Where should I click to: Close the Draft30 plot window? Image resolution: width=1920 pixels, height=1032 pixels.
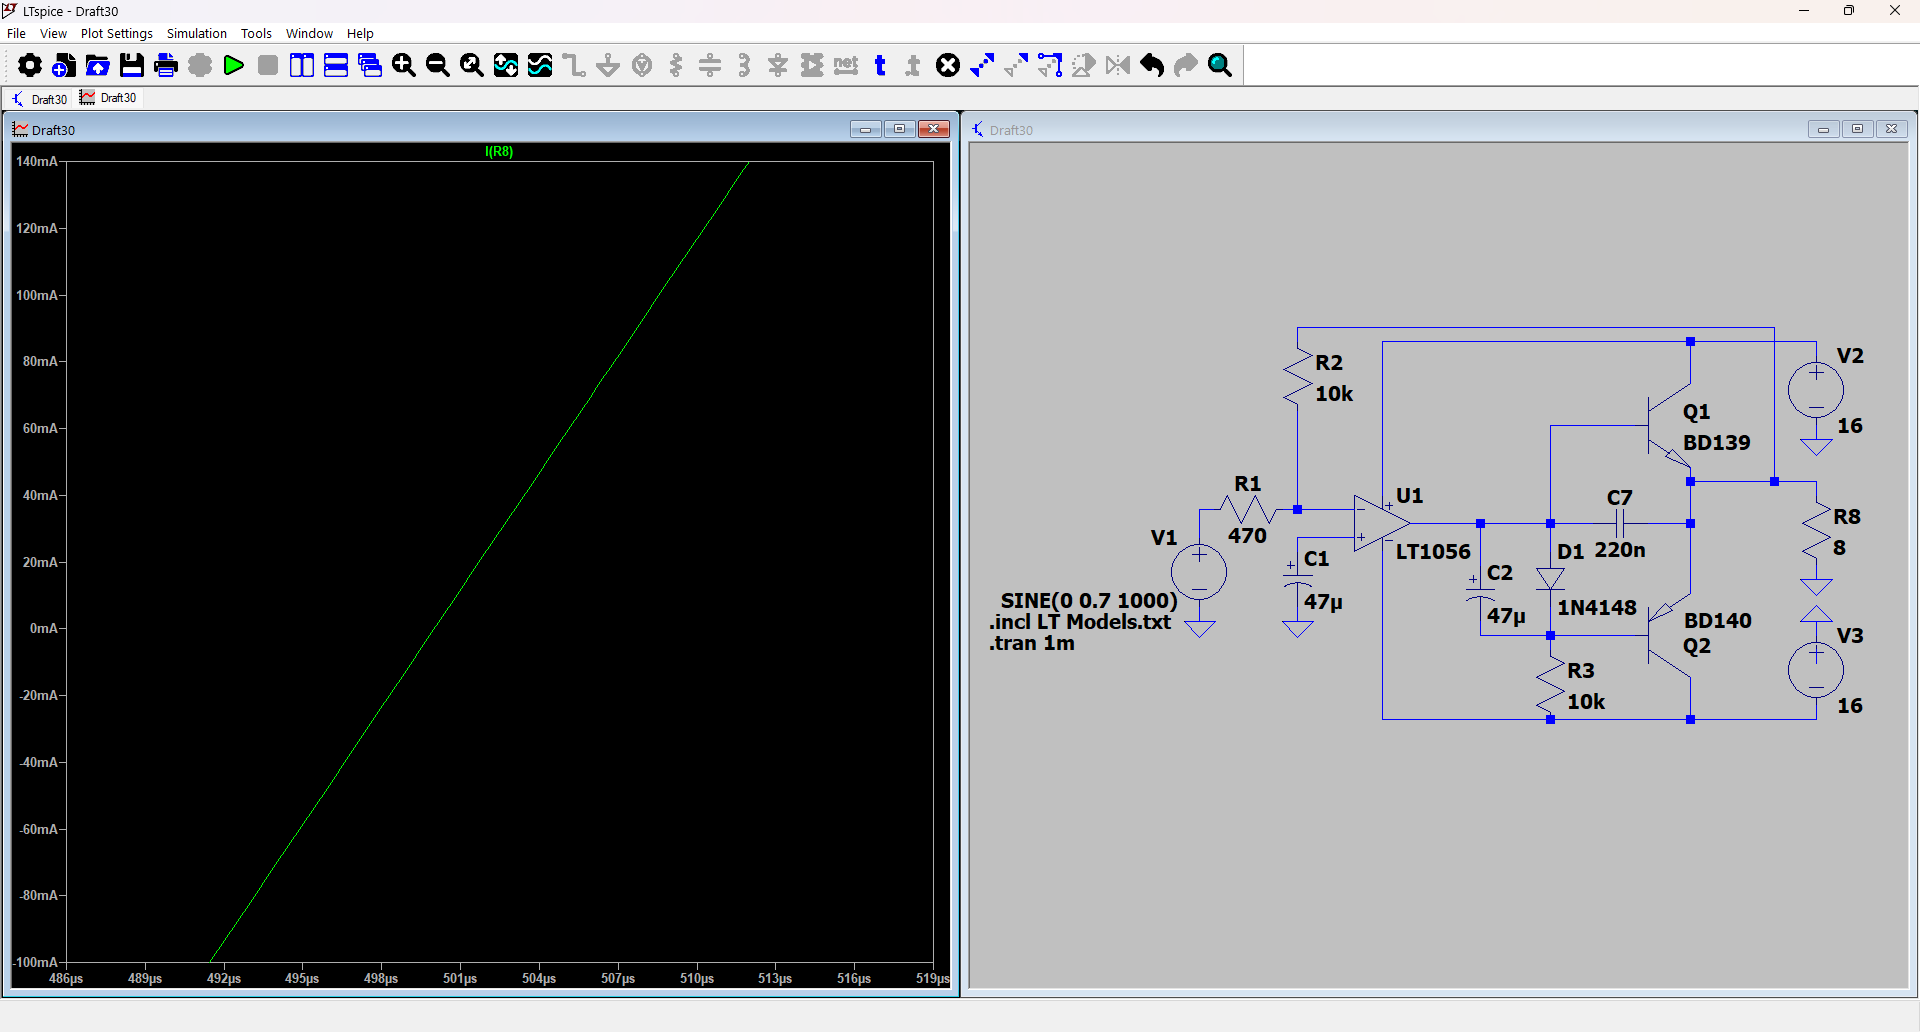coord(934,129)
